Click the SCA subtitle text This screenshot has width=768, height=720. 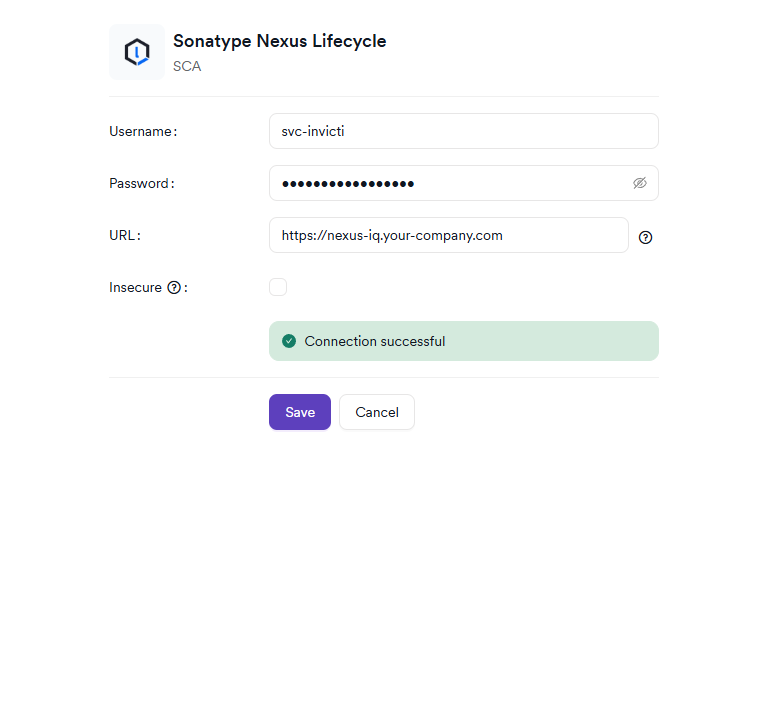[187, 66]
